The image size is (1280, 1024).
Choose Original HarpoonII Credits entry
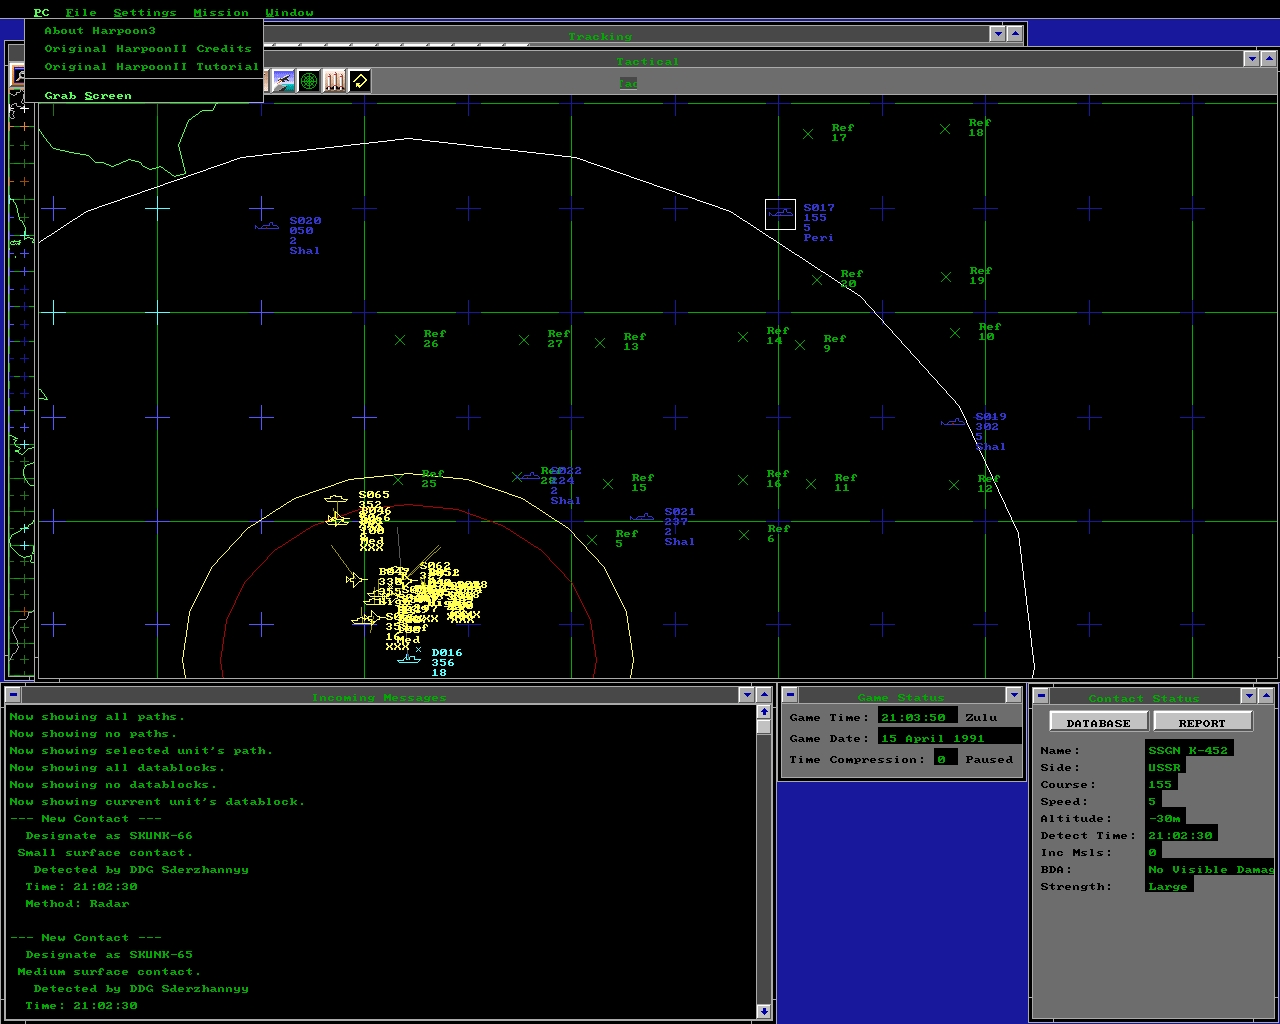click(x=144, y=49)
